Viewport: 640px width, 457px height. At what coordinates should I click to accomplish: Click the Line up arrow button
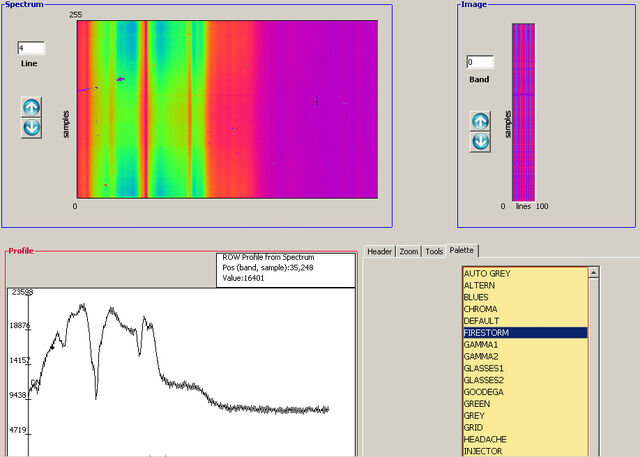point(31,107)
